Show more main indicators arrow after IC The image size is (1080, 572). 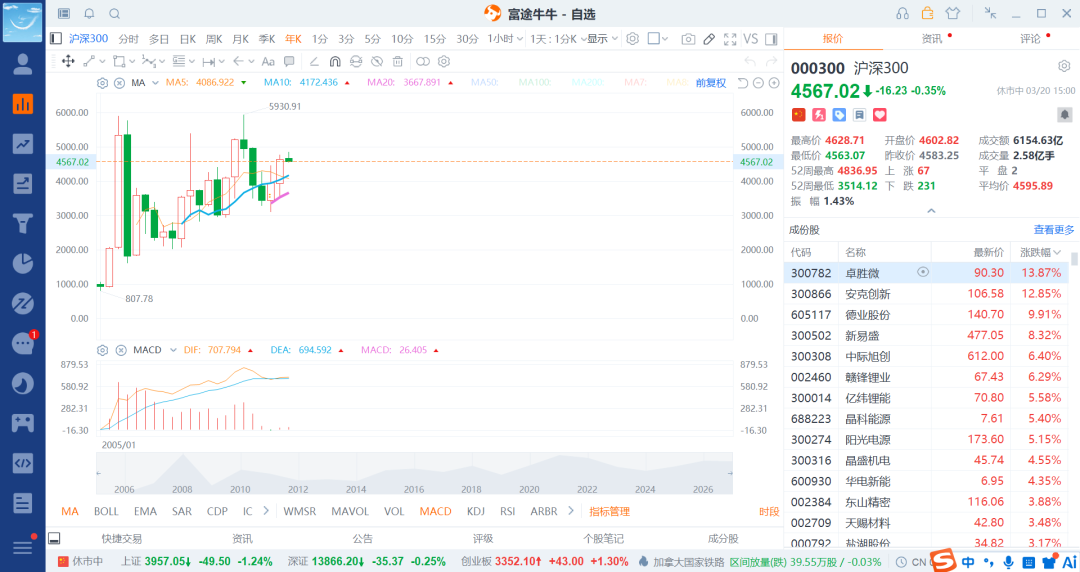(266, 511)
